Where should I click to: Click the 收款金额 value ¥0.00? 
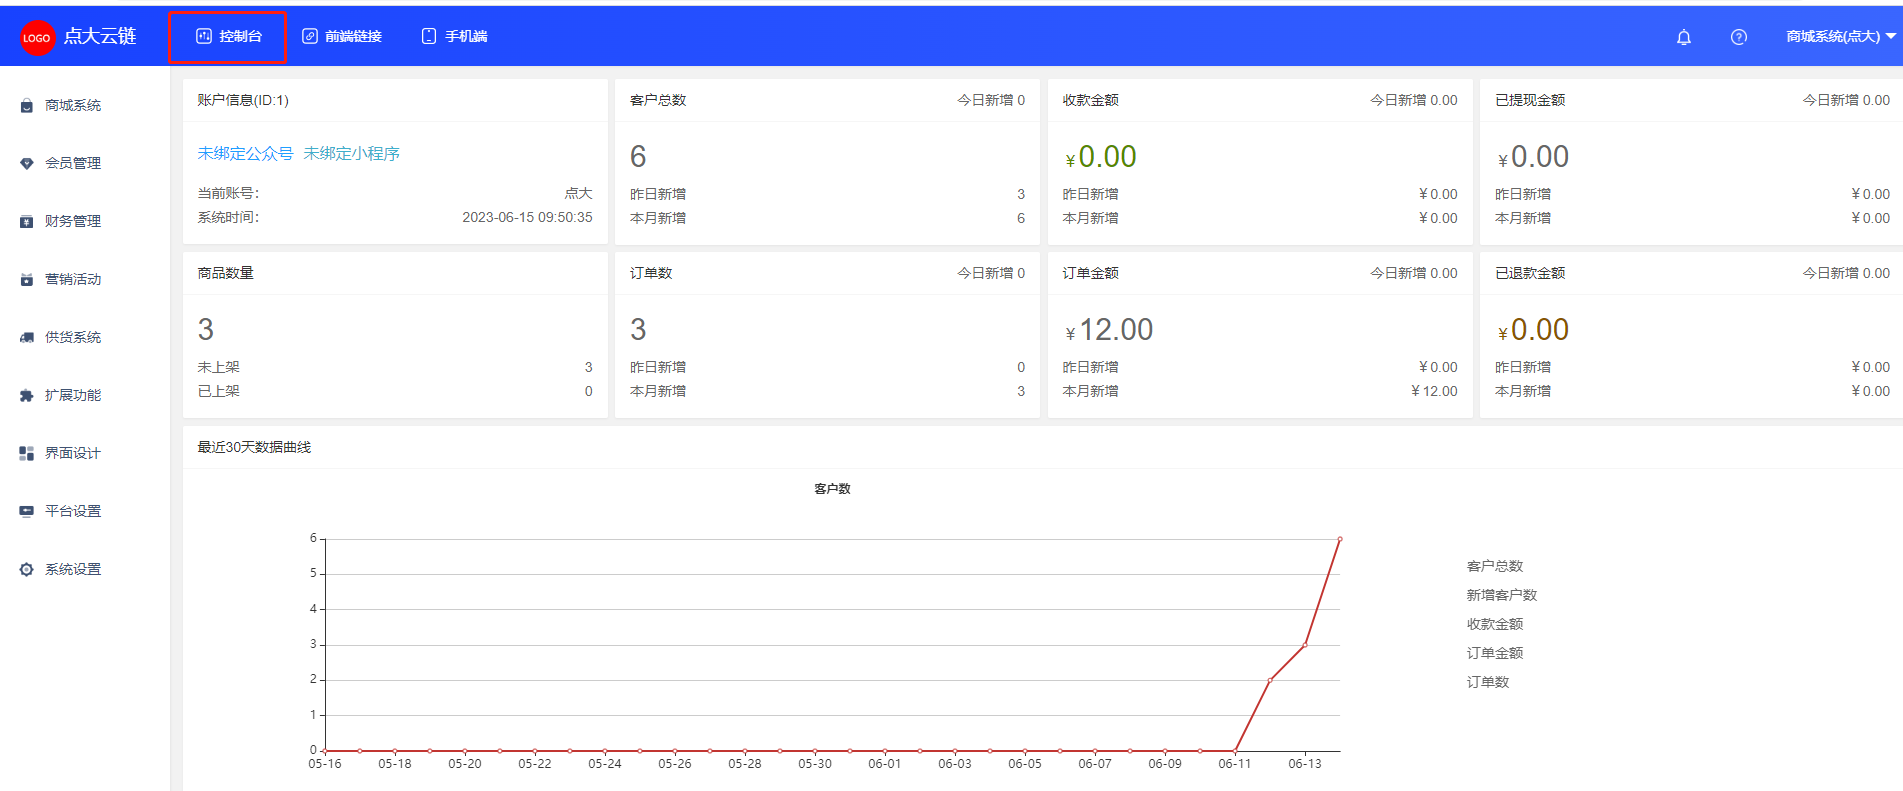coord(1100,157)
